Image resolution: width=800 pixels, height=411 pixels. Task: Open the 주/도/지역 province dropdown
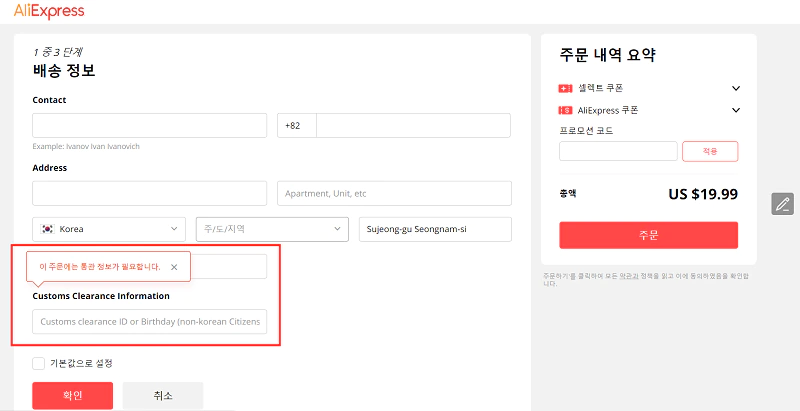tap(272, 229)
